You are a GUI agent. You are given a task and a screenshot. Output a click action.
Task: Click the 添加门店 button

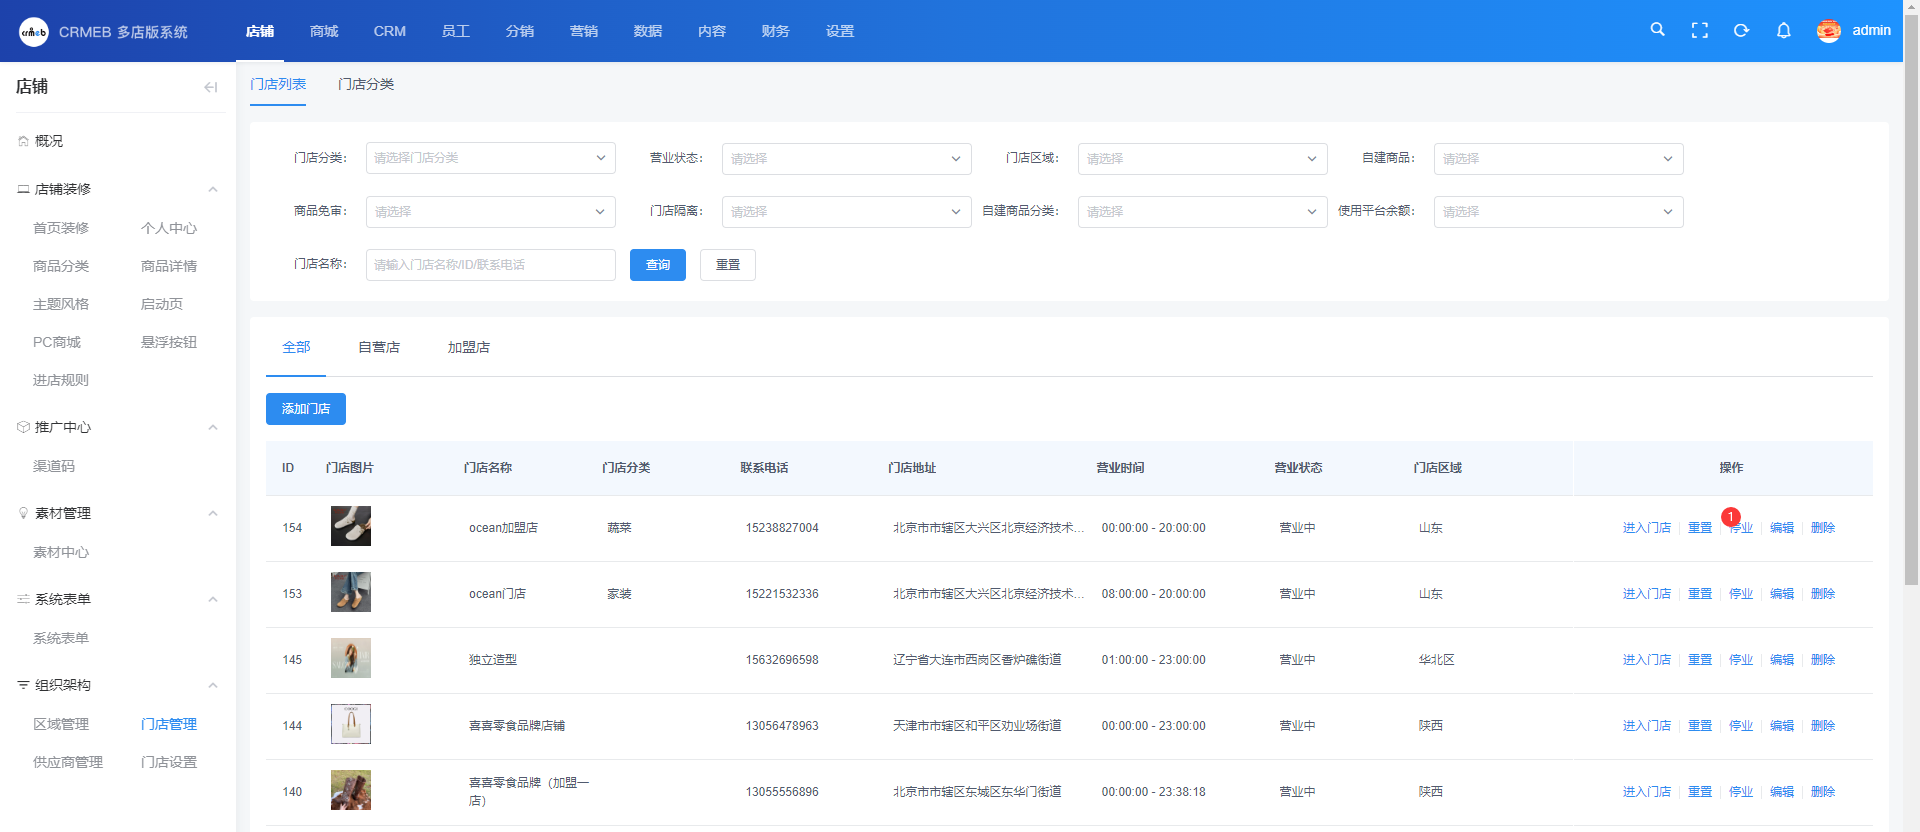pos(306,409)
